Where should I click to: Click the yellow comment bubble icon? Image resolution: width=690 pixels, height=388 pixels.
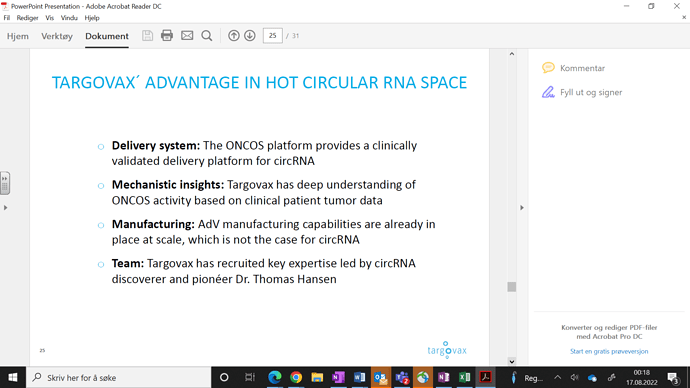click(x=548, y=68)
